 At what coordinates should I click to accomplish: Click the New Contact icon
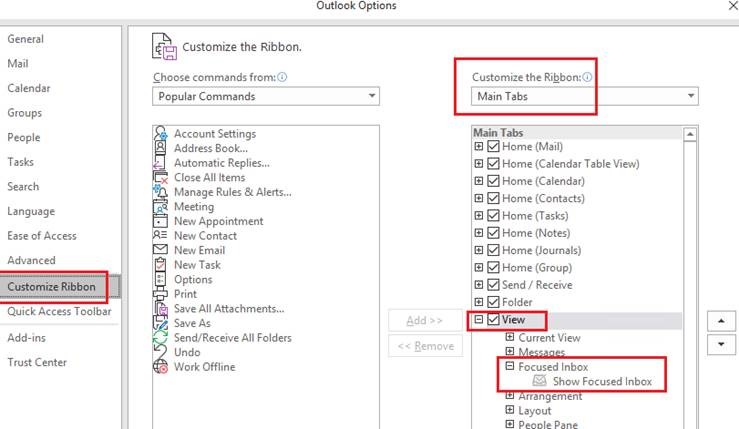click(x=160, y=235)
